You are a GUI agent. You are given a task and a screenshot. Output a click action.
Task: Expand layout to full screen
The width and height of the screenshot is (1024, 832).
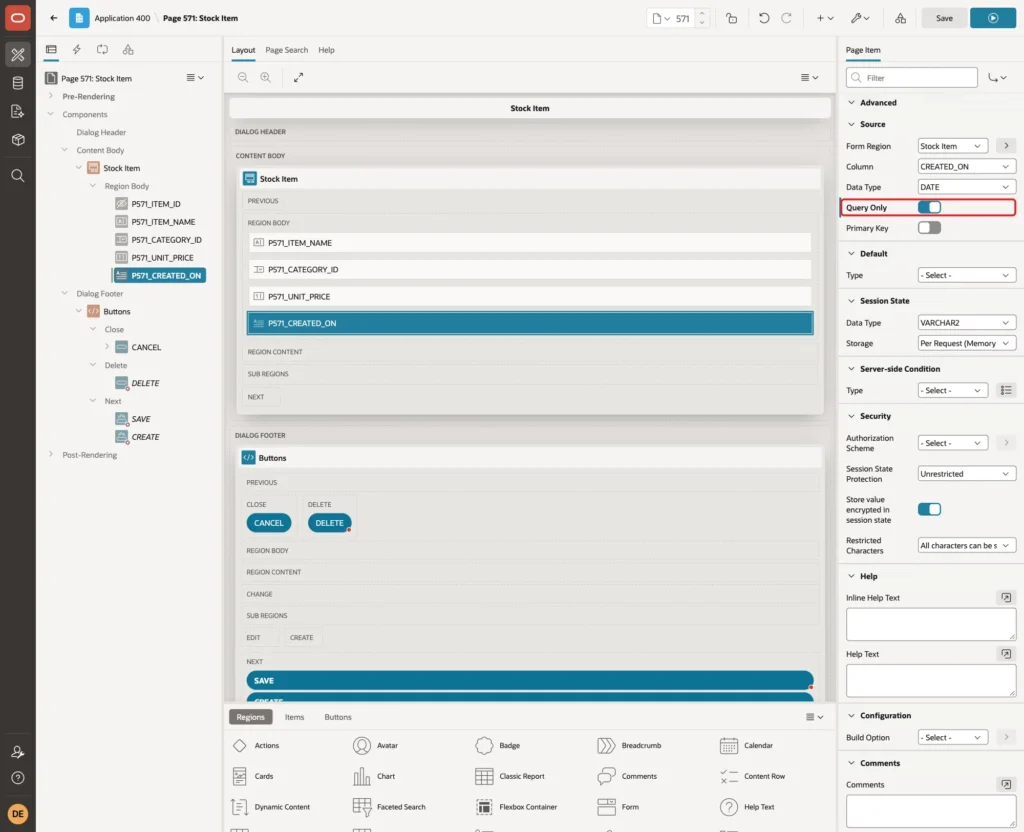[x=298, y=78]
